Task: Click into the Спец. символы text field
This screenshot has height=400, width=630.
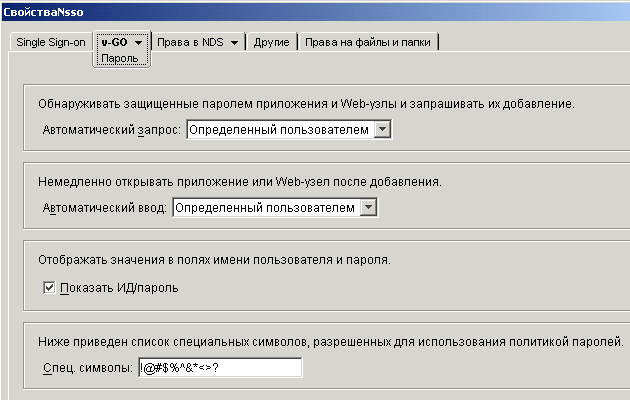Action: pyautogui.click(x=219, y=368)
